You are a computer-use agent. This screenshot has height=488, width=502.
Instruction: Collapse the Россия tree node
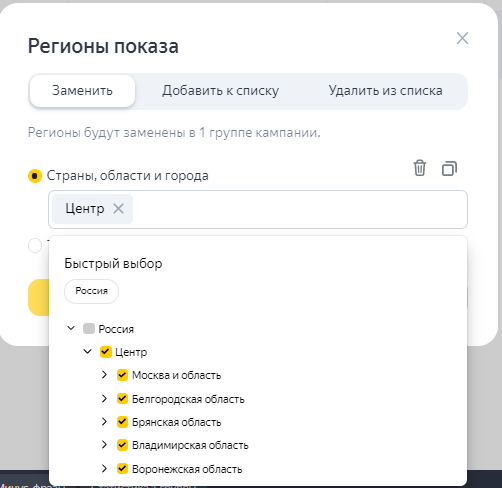click(71, 328)
